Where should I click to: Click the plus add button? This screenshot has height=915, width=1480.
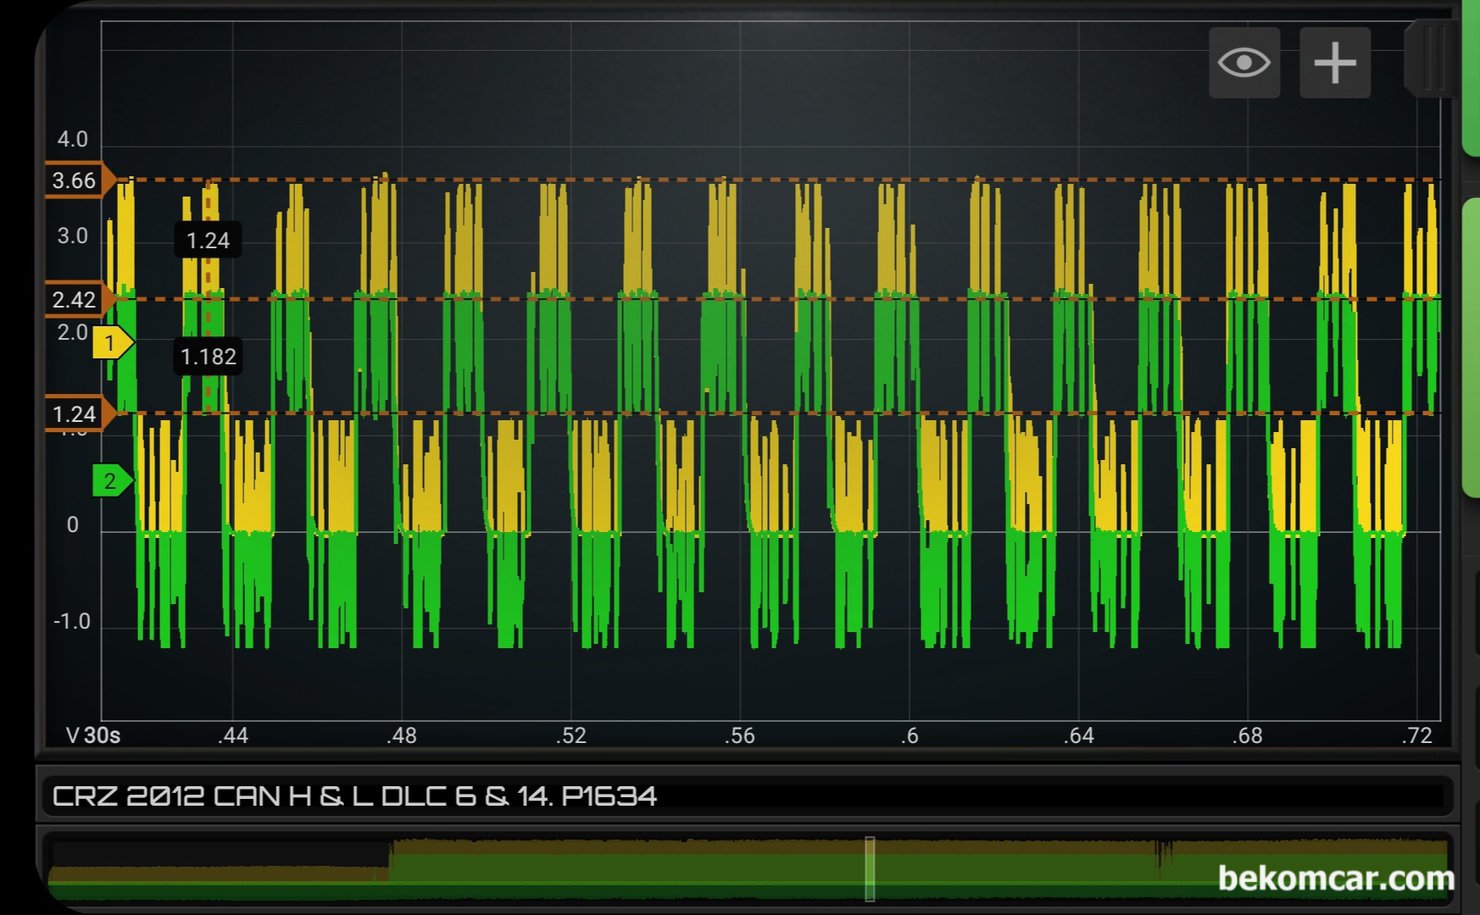1334,63
